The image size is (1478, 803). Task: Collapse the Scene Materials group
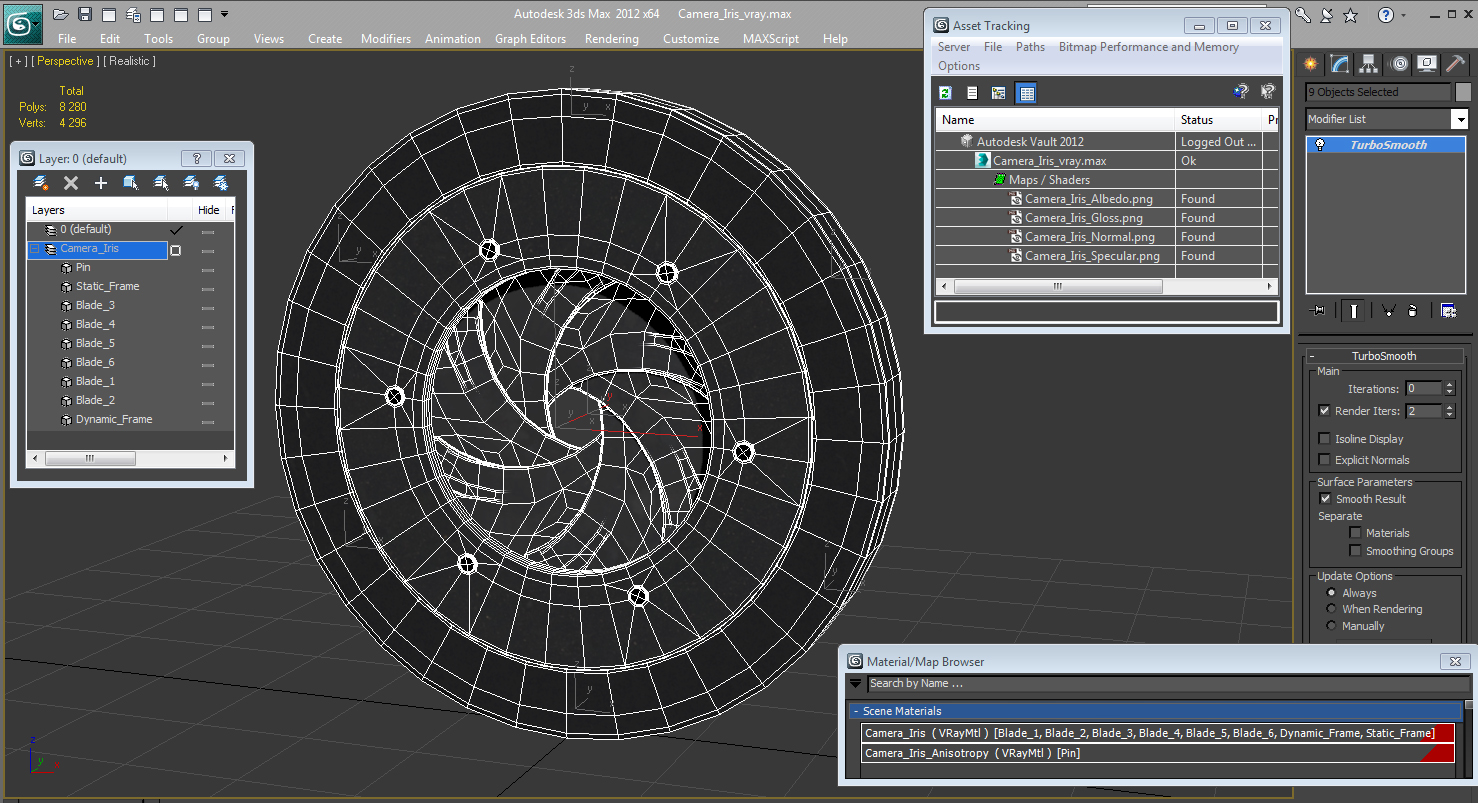click(856, 711)
